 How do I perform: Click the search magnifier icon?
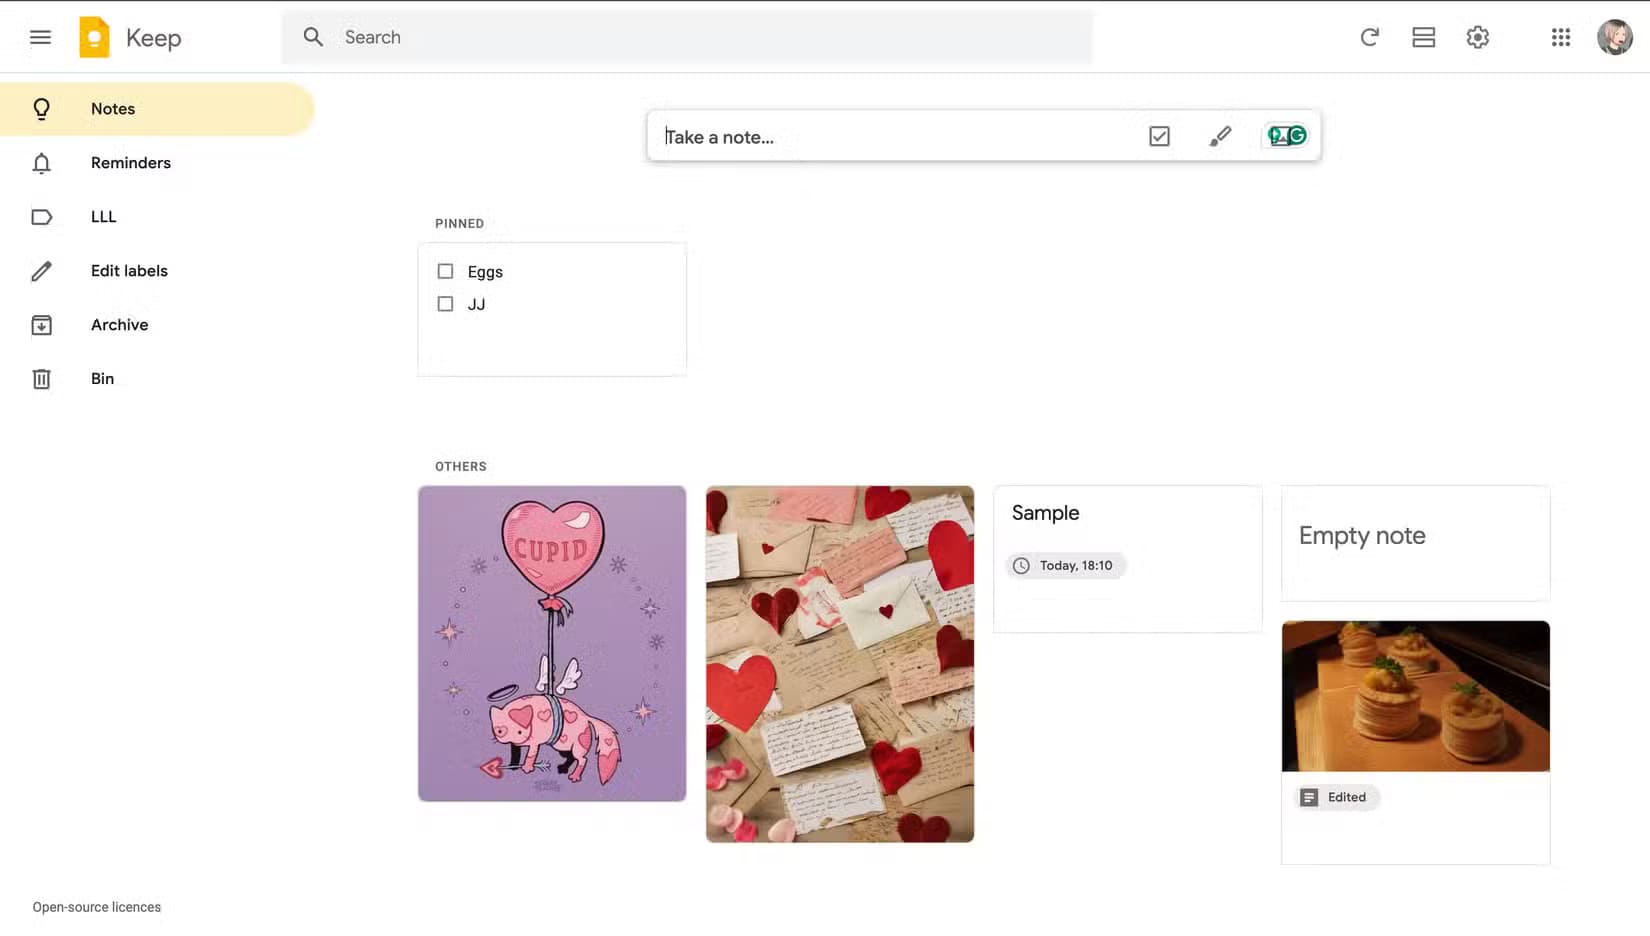313,37
